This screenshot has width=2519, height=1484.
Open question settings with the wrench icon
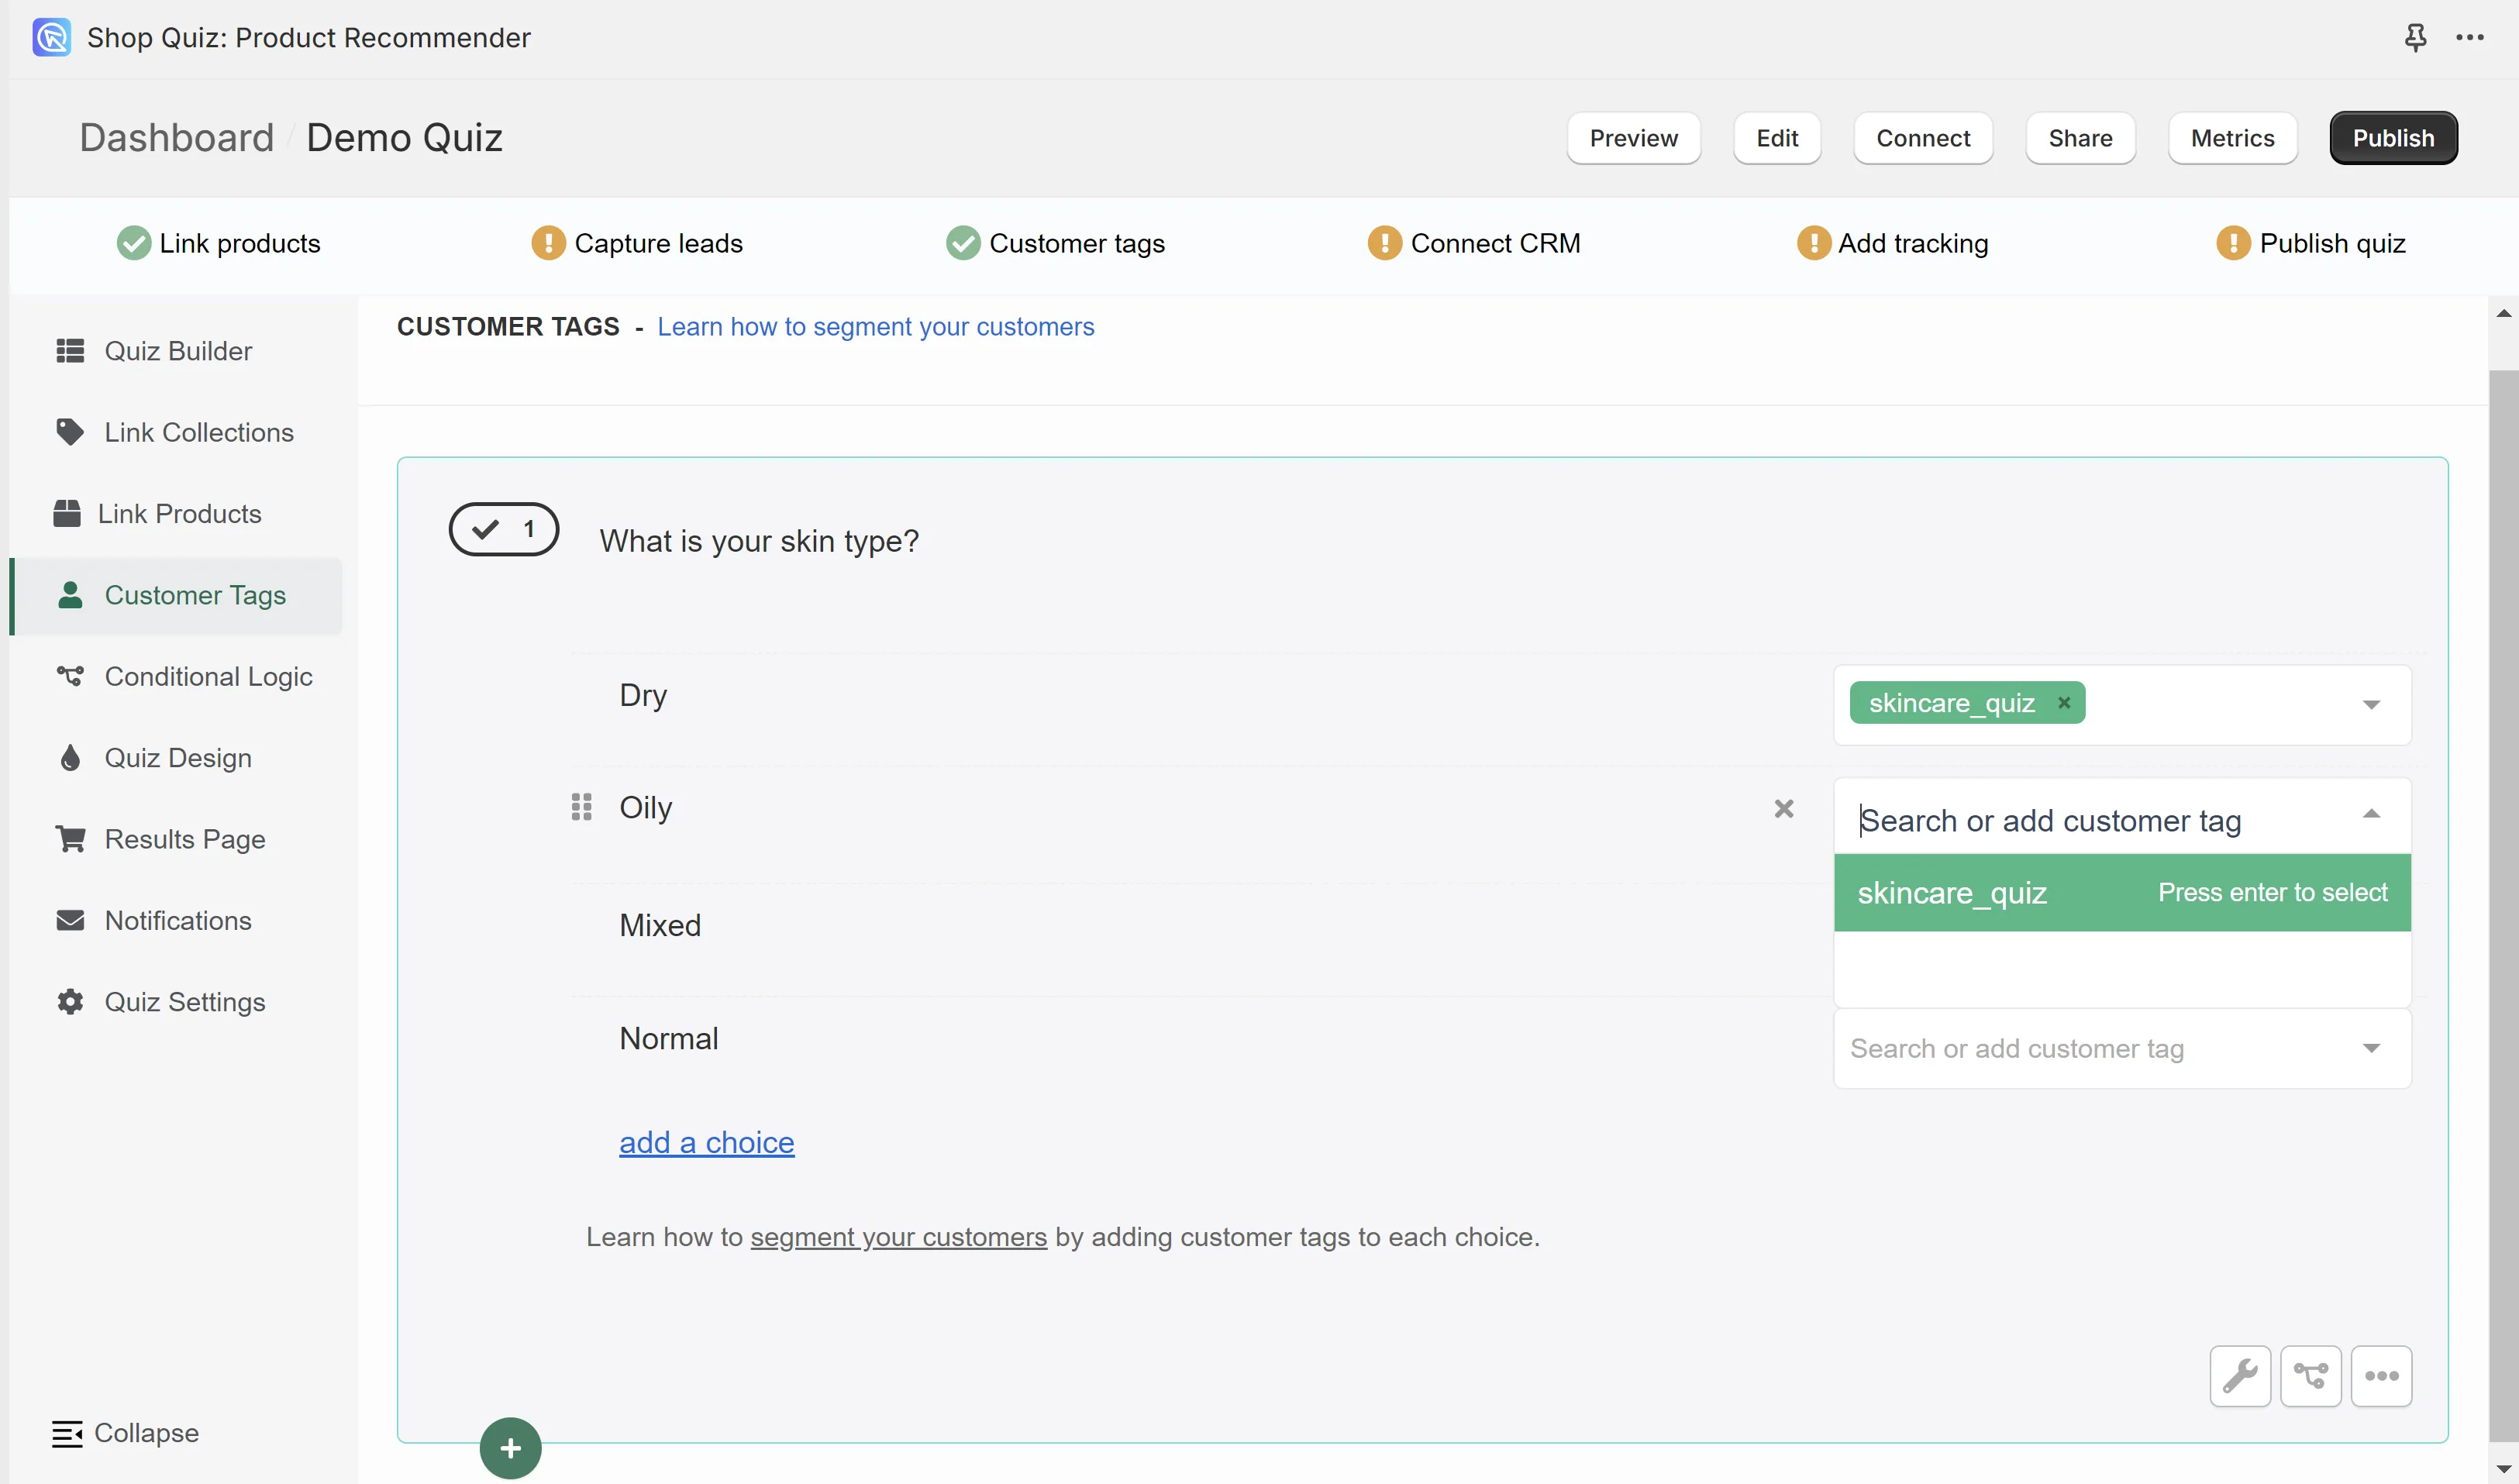pos(2239,1376)
